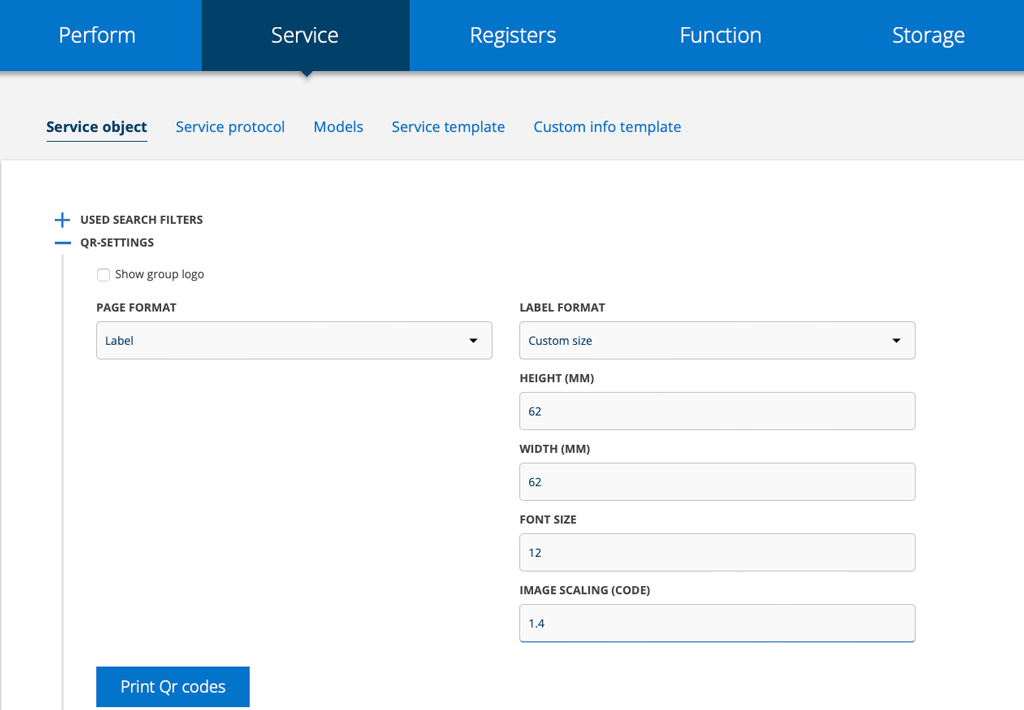Open the Perform main tab
This screenshot has width=1024, height=710.
97,35
